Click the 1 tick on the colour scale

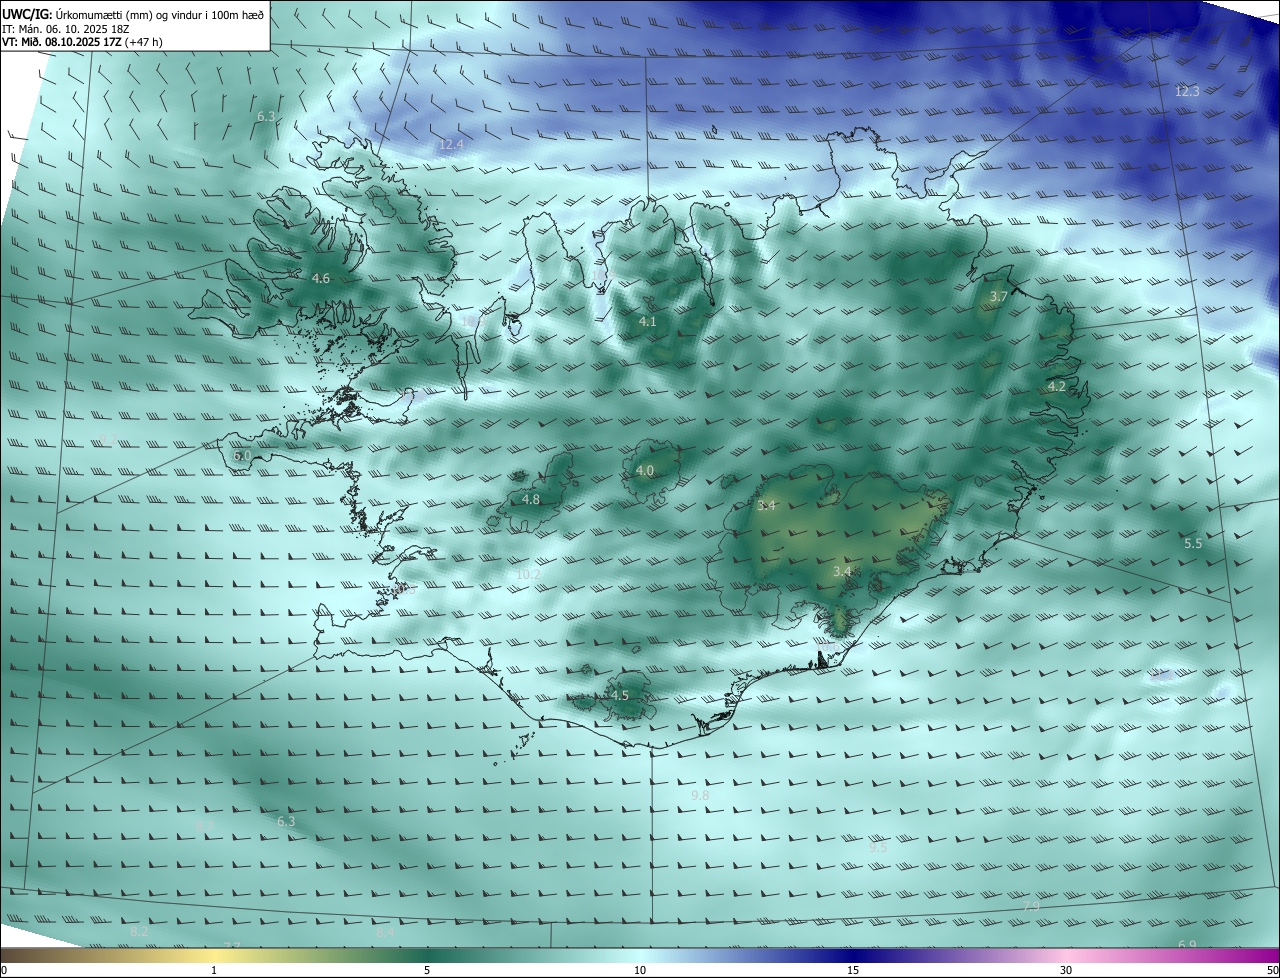[214, 970]
